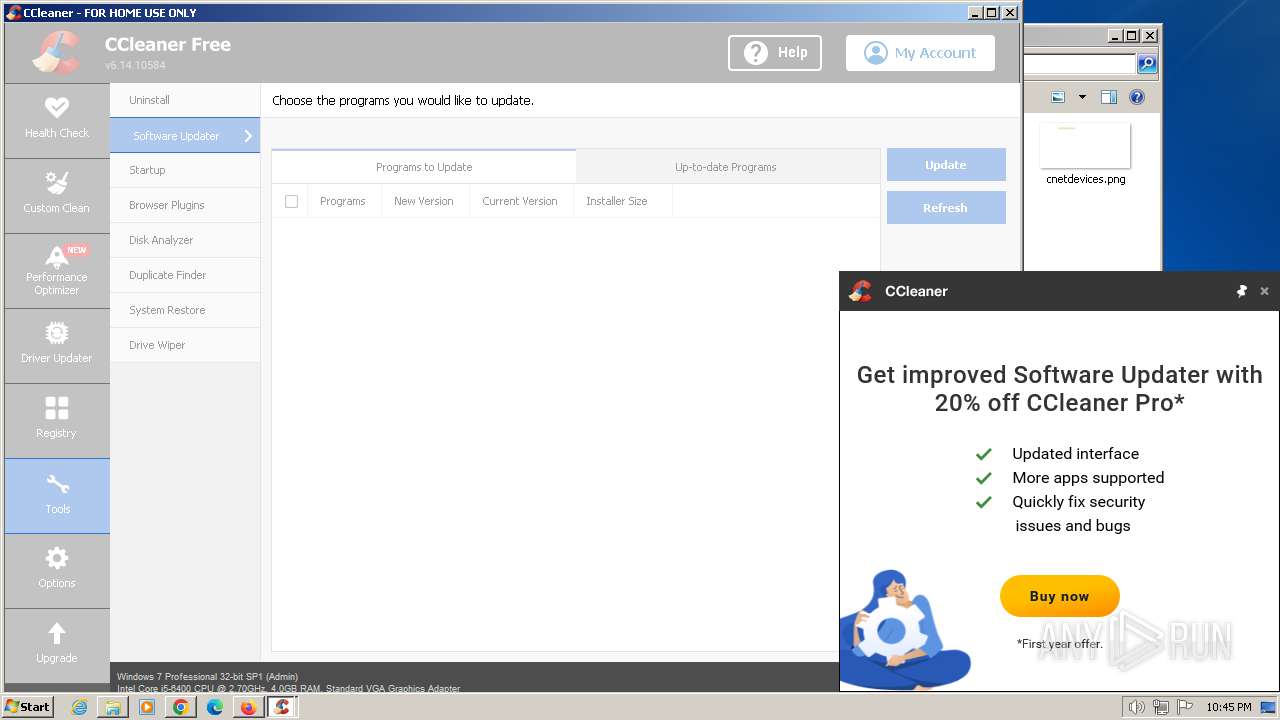The height and width of the screenshot is (720, 1280).
Task: Click the CCleaner version v6.14.10584 text
Action: click(x=135, y=65)
